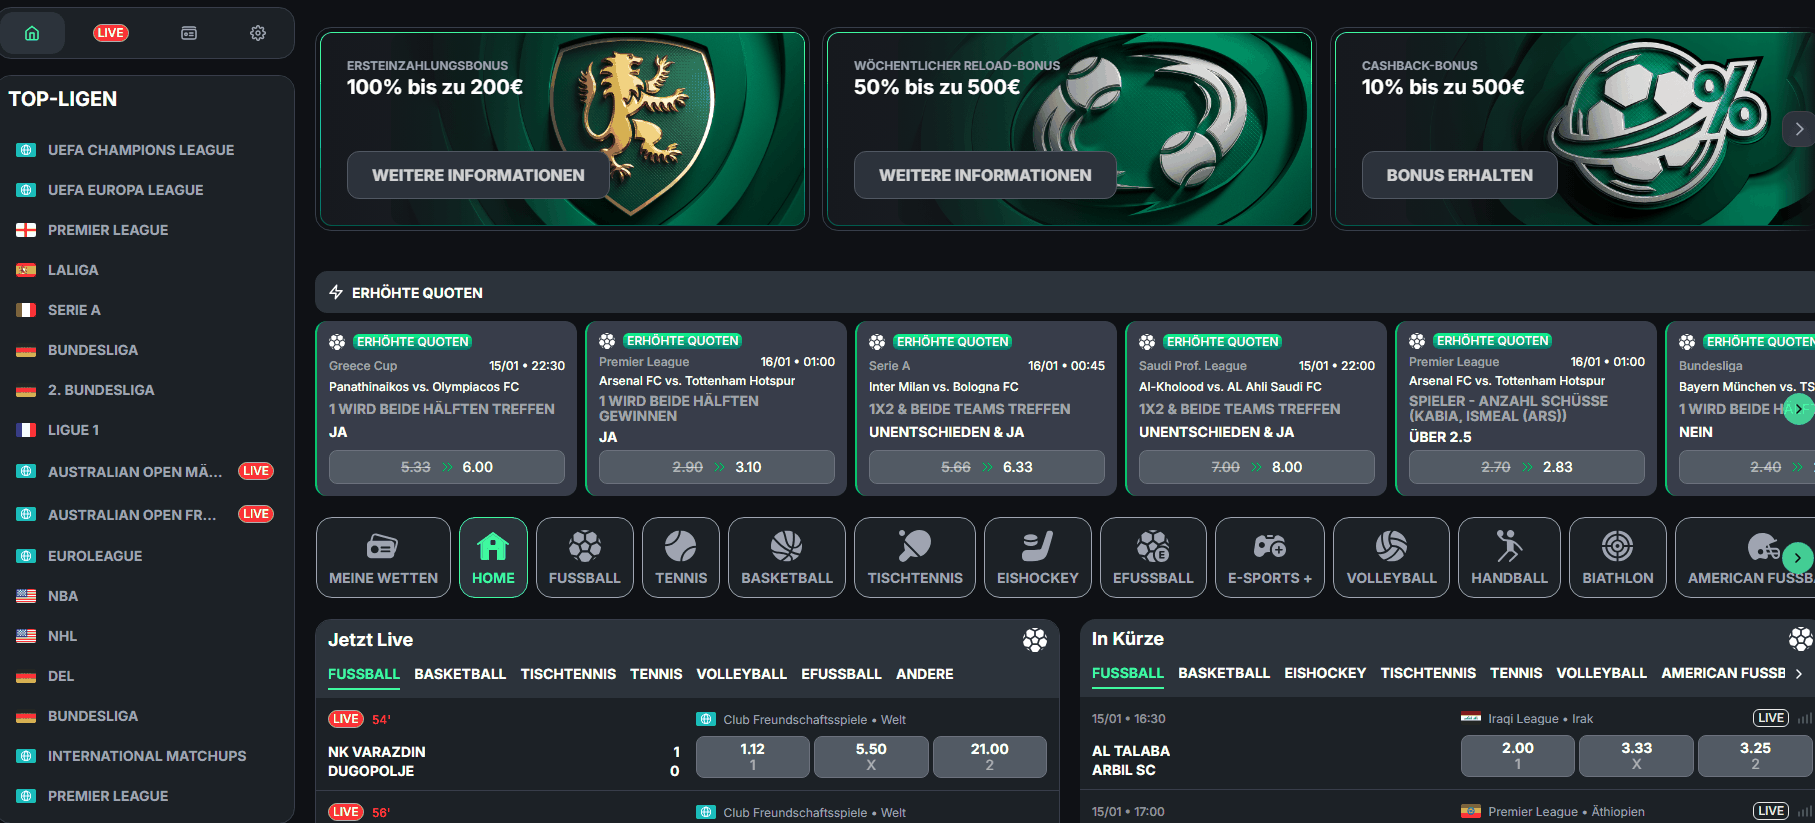Select the eFussball sport icon
1815x823 pixels.
tap(1153, 546)
